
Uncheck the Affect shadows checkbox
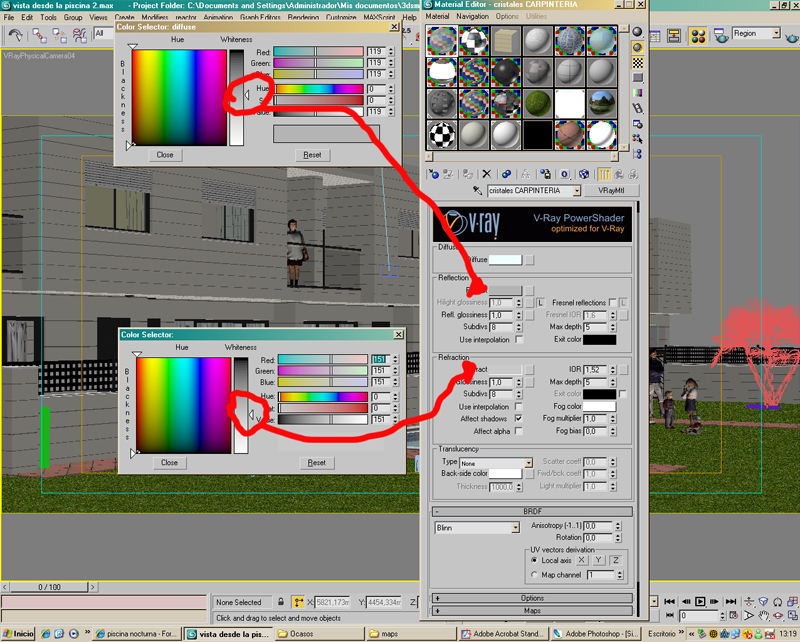coord(519,418)
